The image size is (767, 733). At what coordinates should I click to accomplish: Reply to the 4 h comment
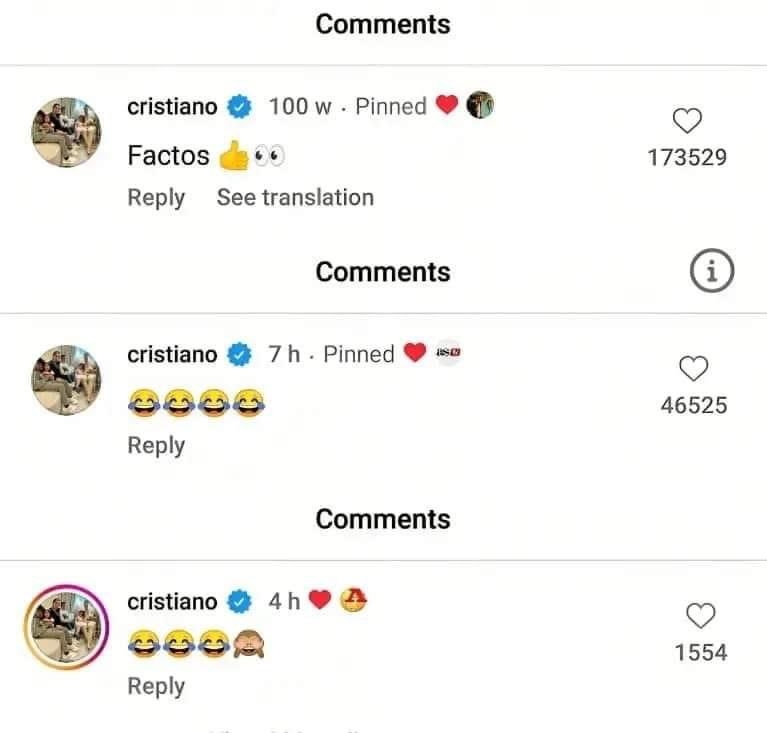[x=156, y=686]
